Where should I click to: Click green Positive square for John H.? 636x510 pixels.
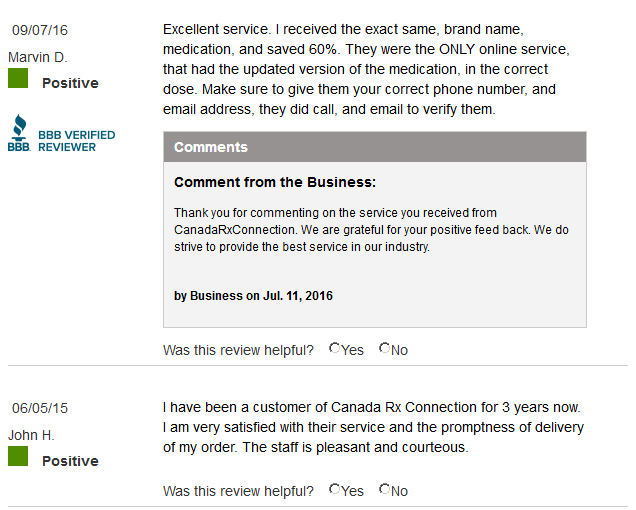click(18, 456)
